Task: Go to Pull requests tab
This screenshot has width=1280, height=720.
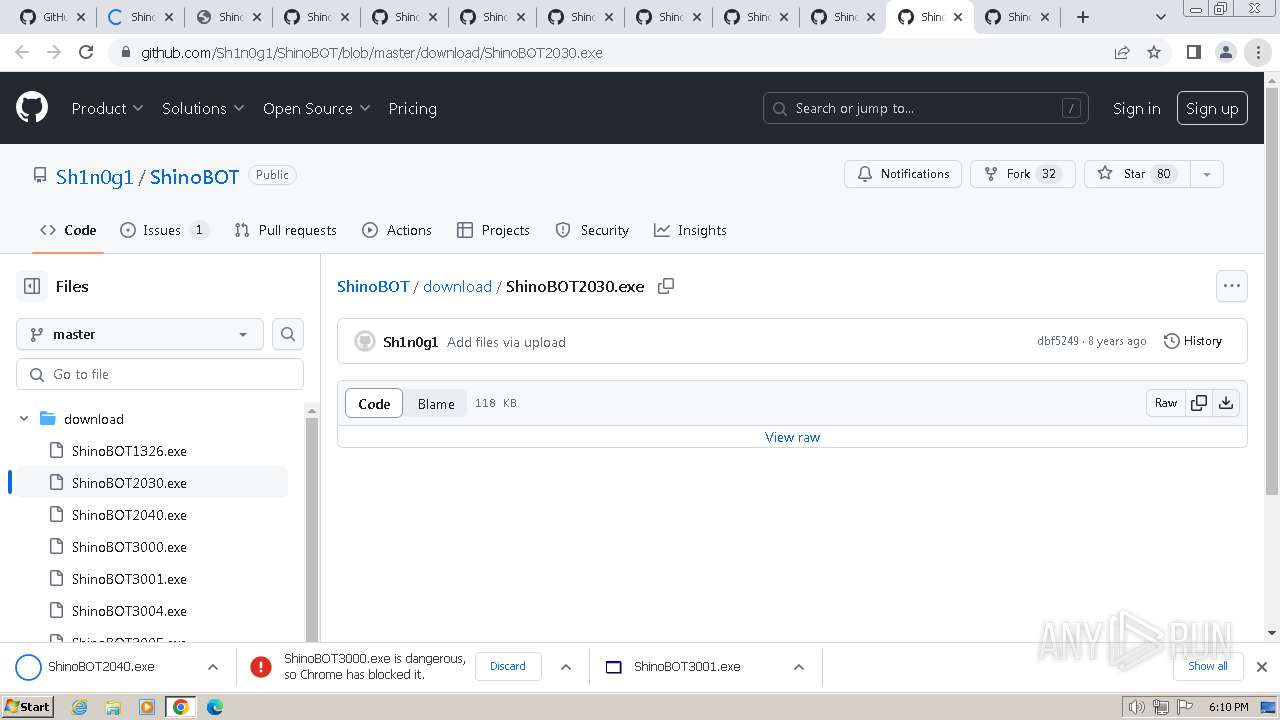Action: 286,230
